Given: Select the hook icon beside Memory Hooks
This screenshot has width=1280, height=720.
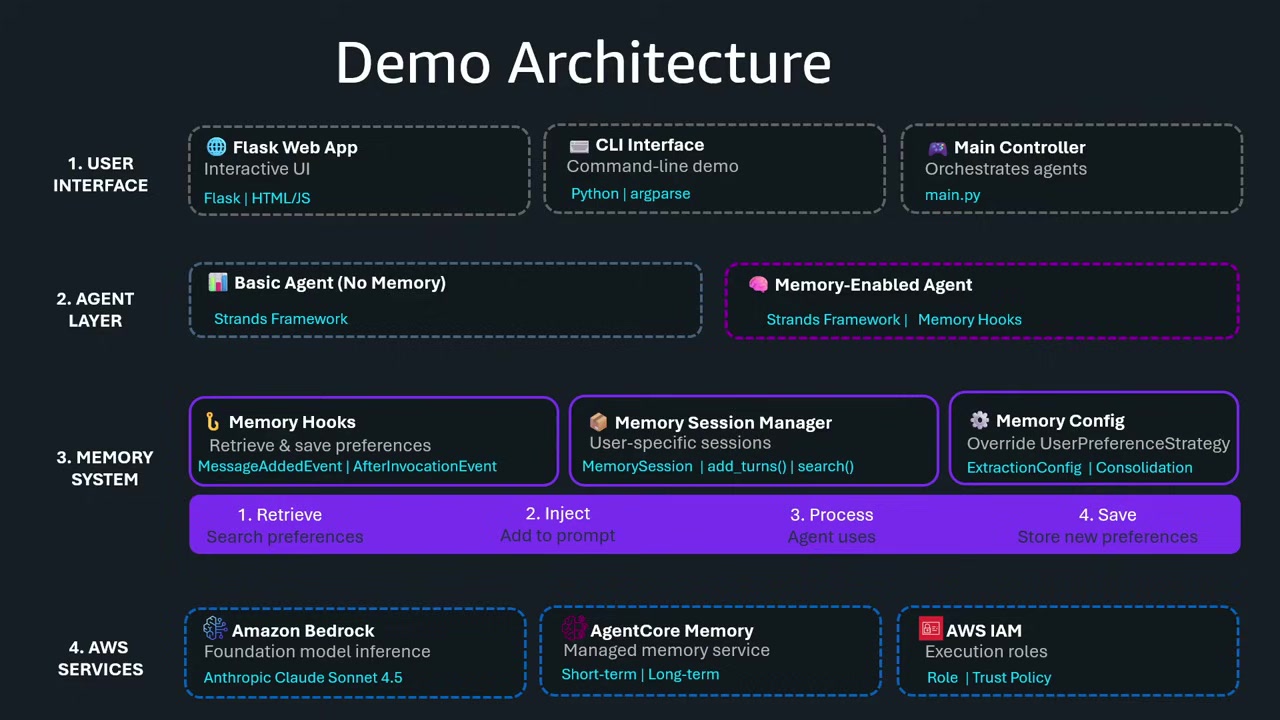Looking at the screenshot, I should (x=212, y=422).
